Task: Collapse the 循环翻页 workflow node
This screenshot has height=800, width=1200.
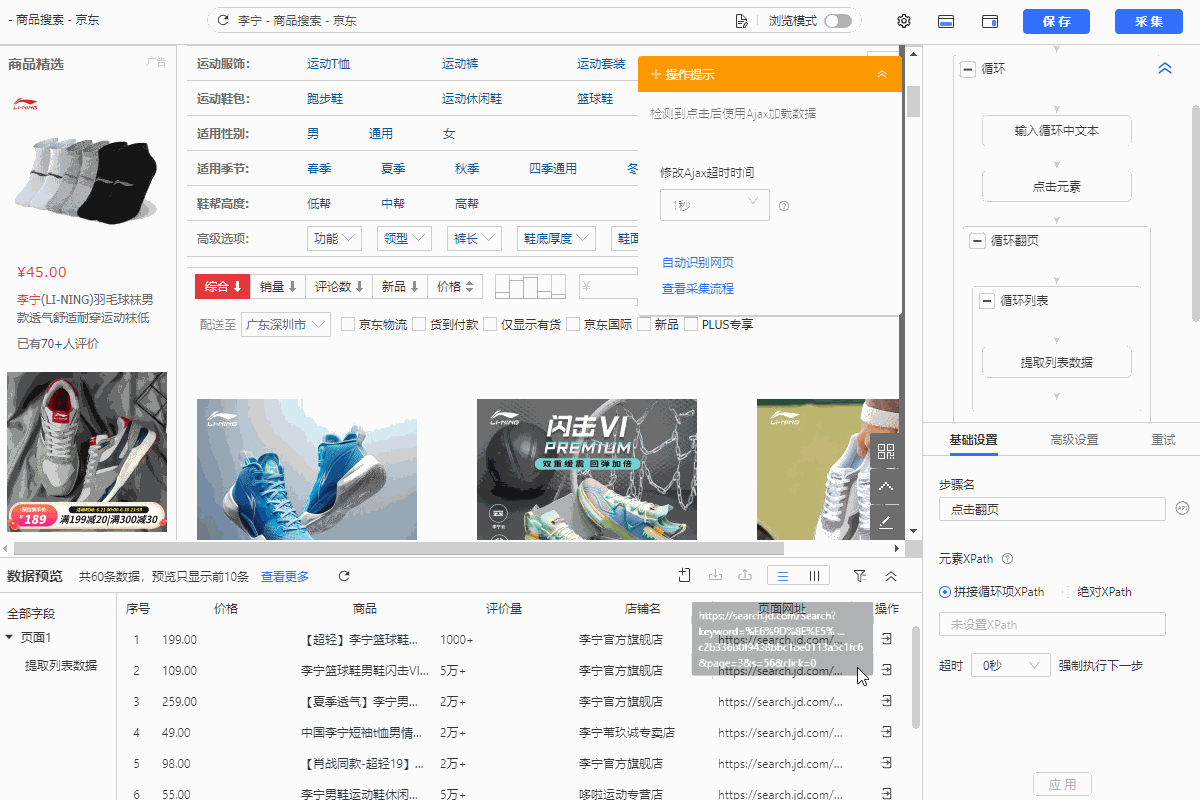Action: coord(977,241)
